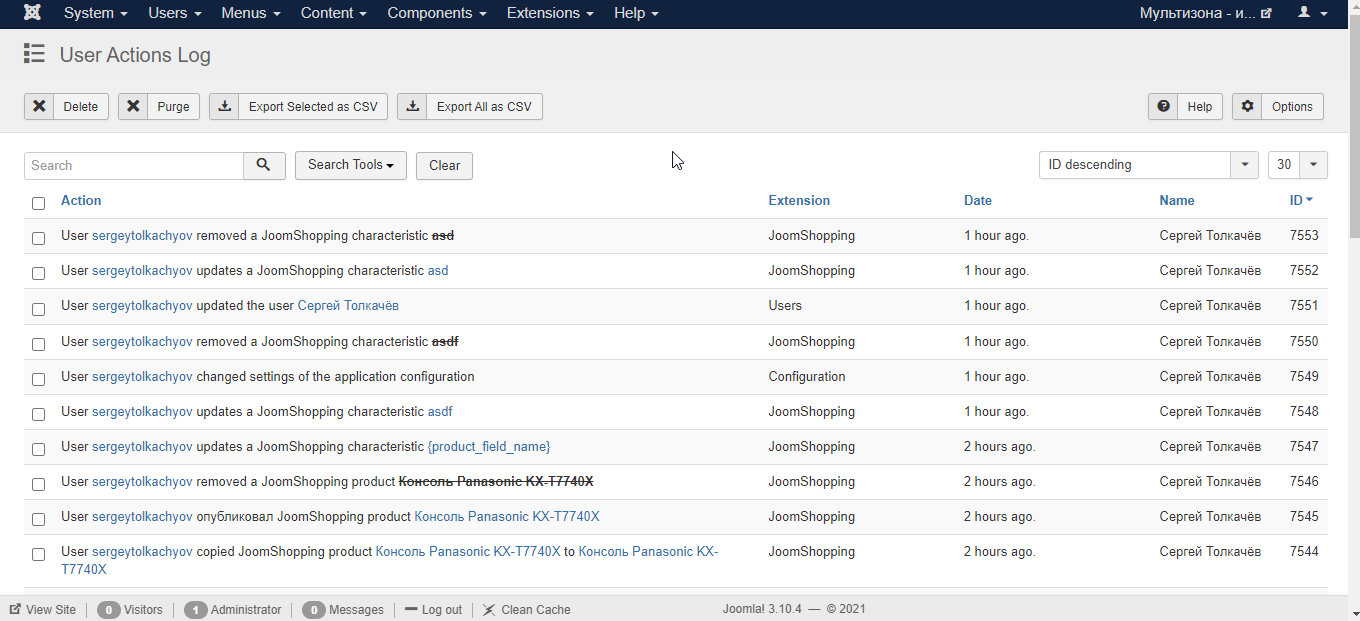This screenshot has height=621, width=1360.
Task: Open Help with the question icon
Action: click(1186, 106)
